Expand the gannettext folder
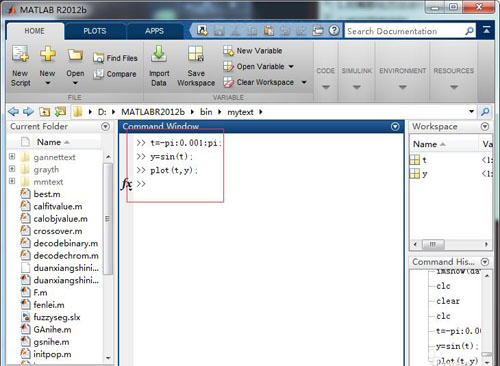 tap(12, 156)
